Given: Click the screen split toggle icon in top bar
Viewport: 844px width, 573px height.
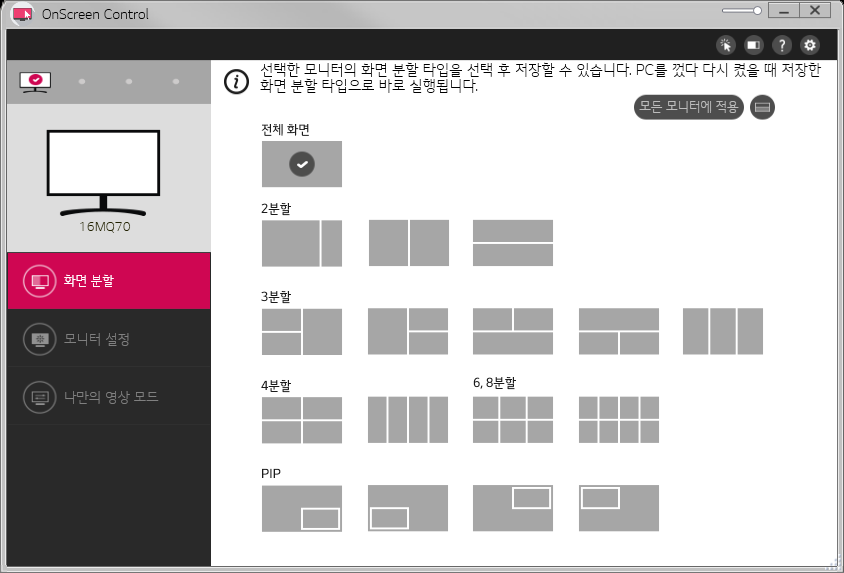Looking at the screenshot, I should [x=754, y=45].
